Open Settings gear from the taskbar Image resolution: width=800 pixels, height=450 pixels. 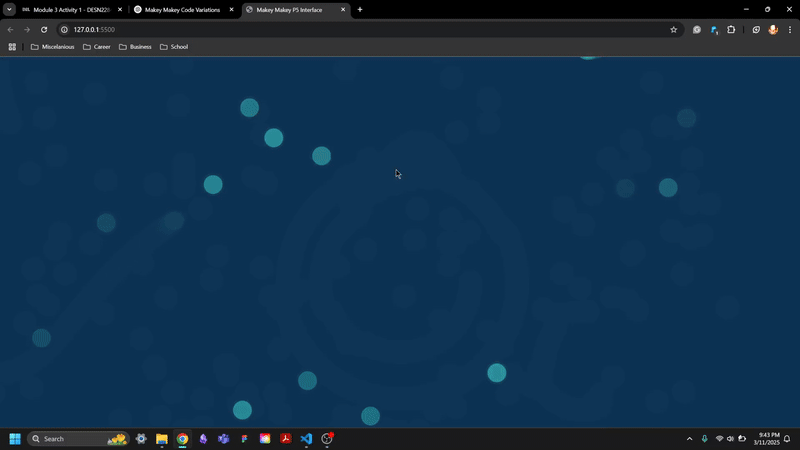141,439
